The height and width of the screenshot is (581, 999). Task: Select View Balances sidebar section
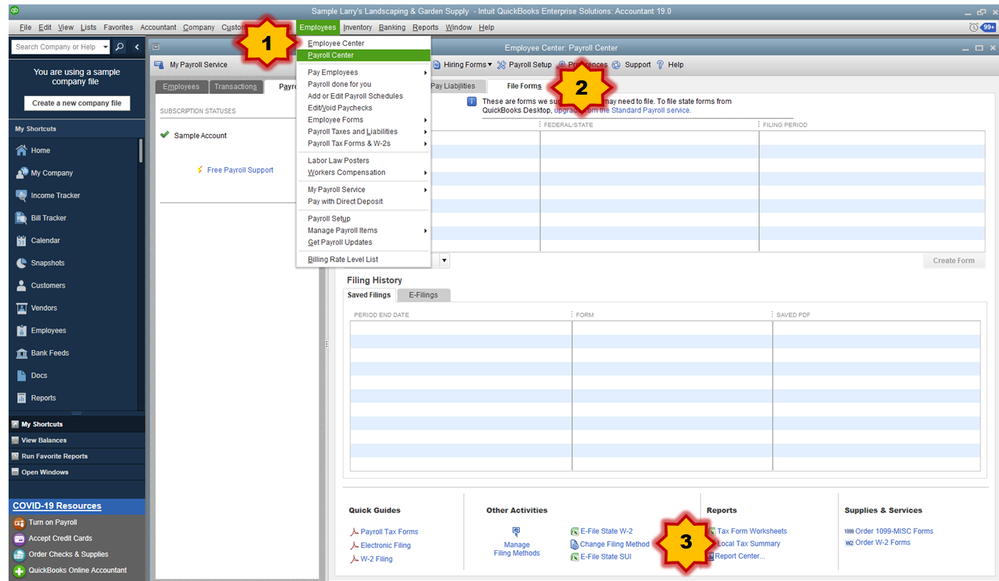point(43,440)
